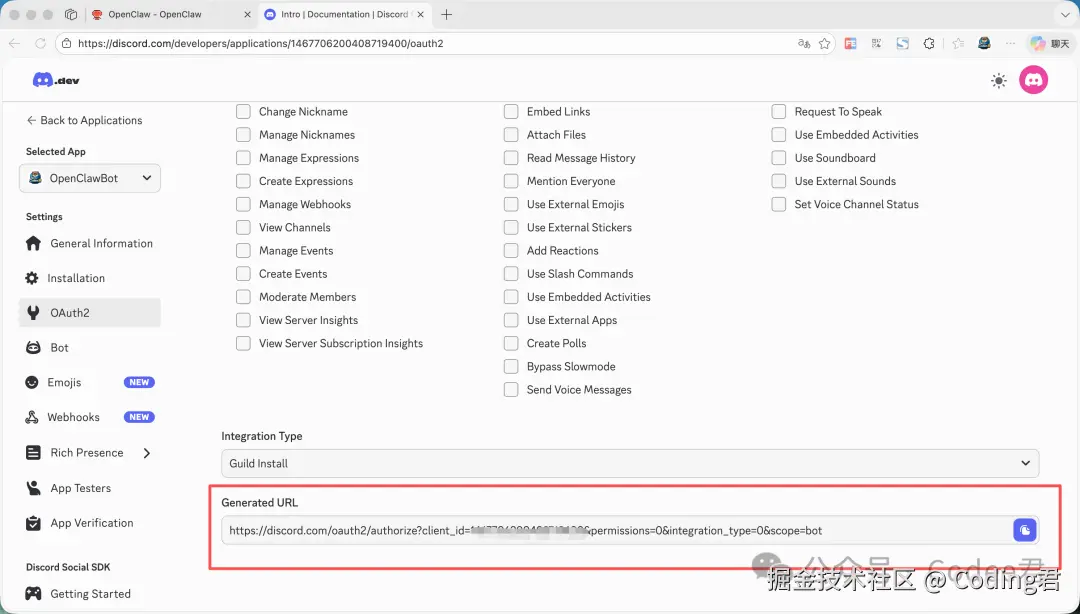This screenshot has height=614, width=1080.
Task: Check the Manage Nicknames permission
Action: 243,135
